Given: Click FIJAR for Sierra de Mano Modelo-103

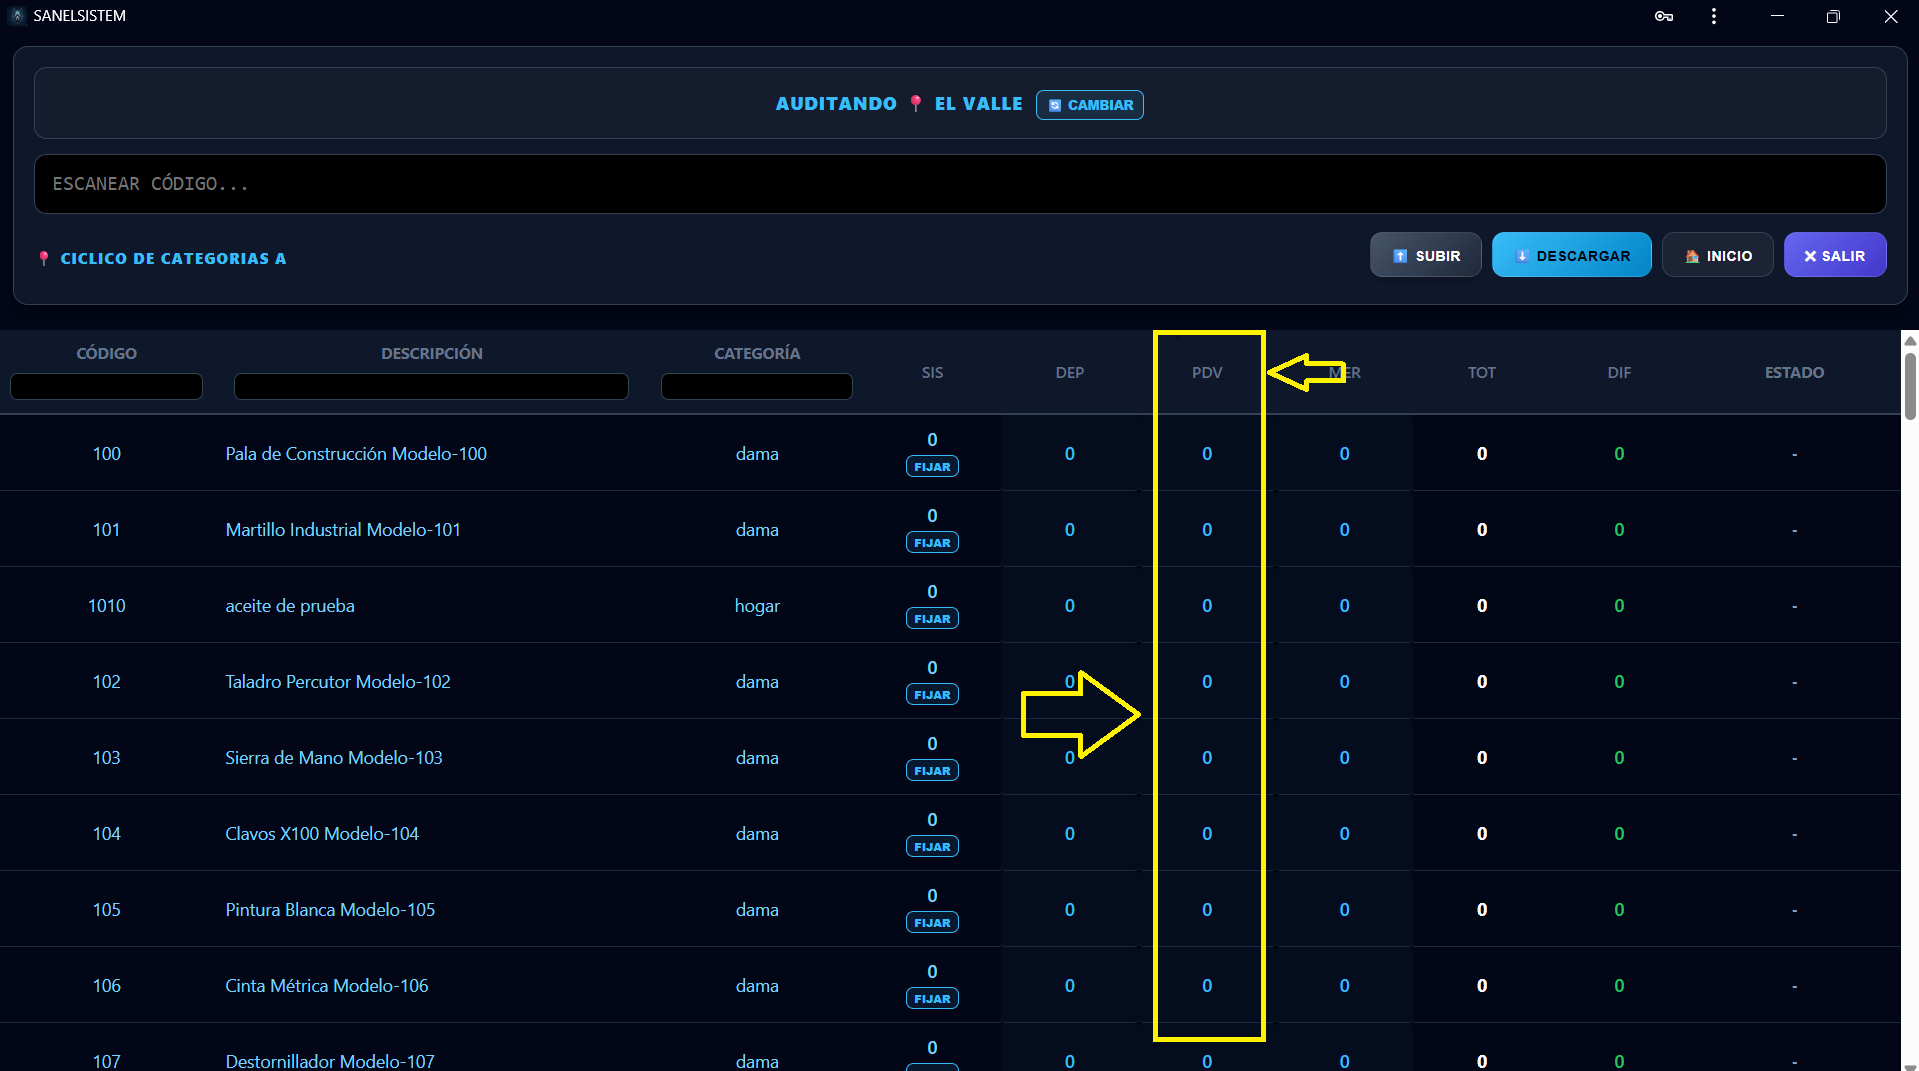Looking at the screenshot, I should pyautogui.click(x=932, y=771).
